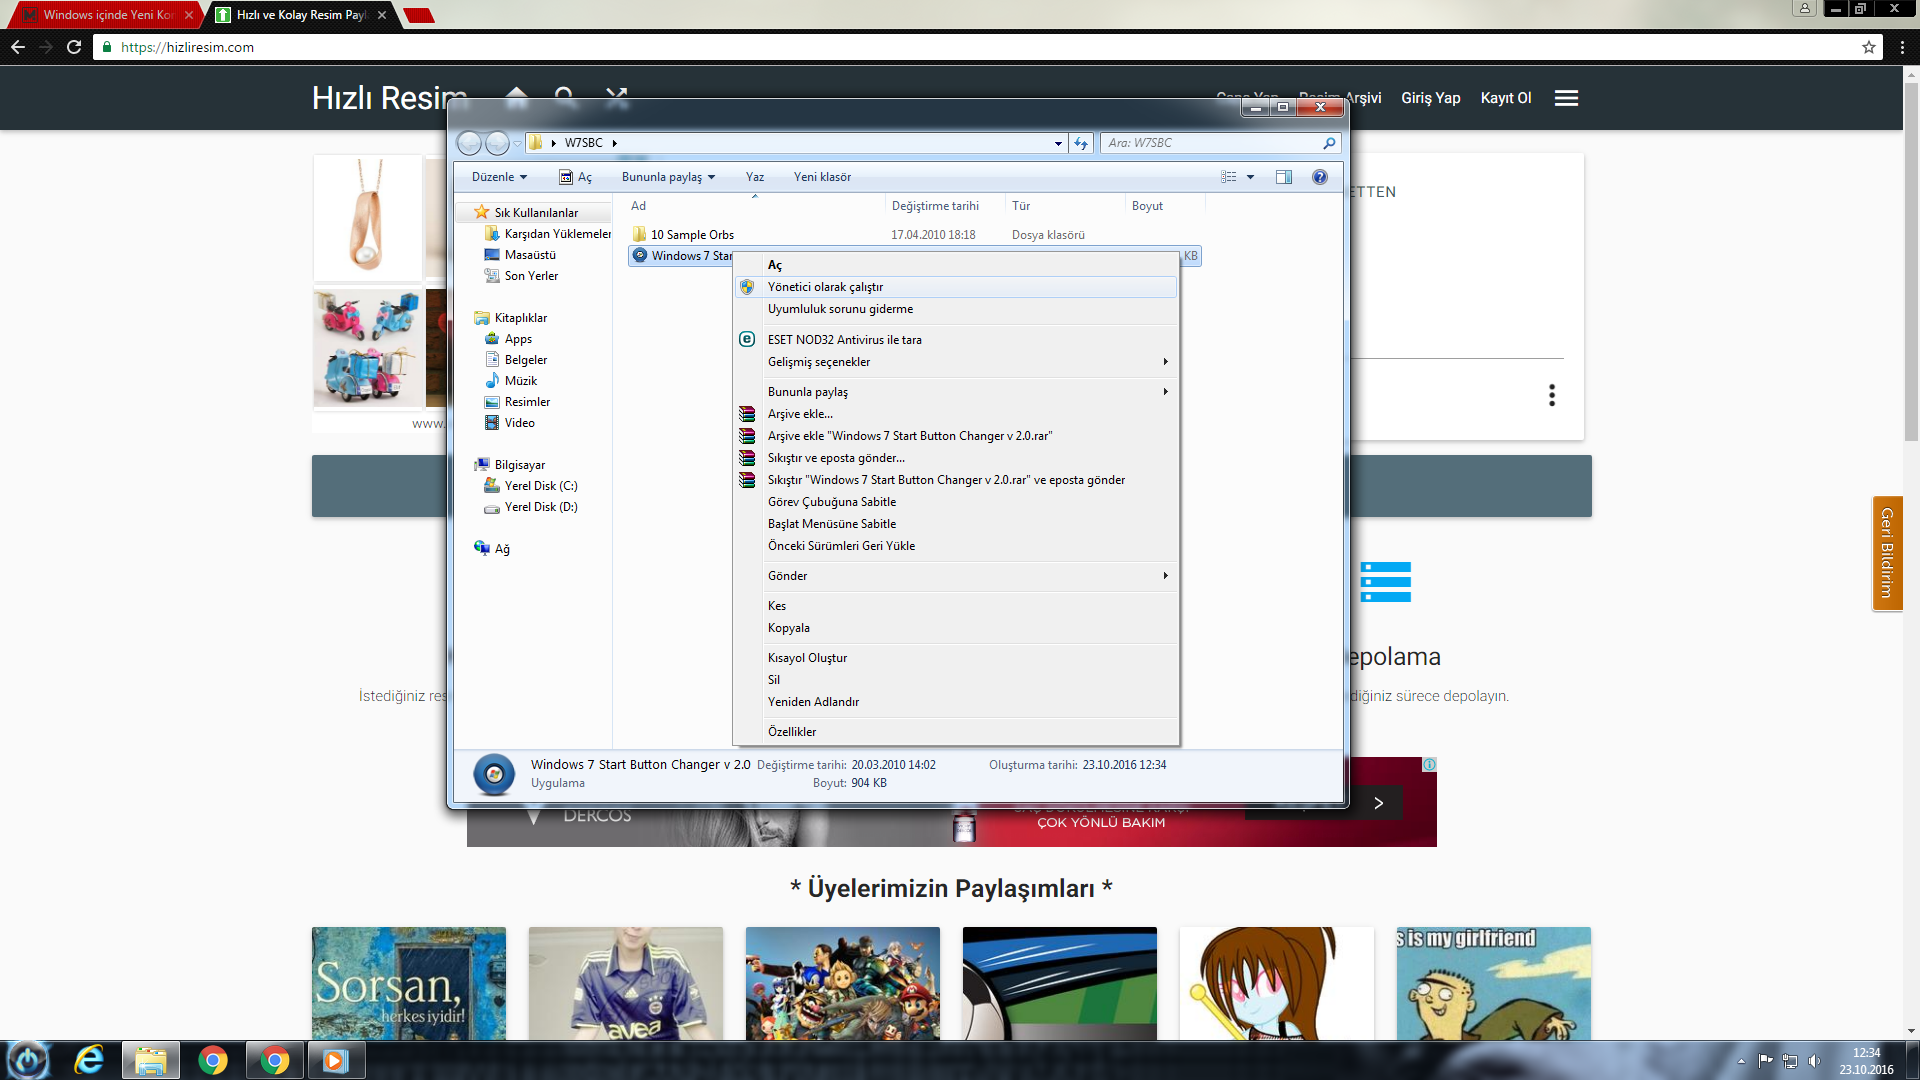Click the browser reload icon
The height and width of the screenshot is (1080, 1920).
click(x=74, y=47)
